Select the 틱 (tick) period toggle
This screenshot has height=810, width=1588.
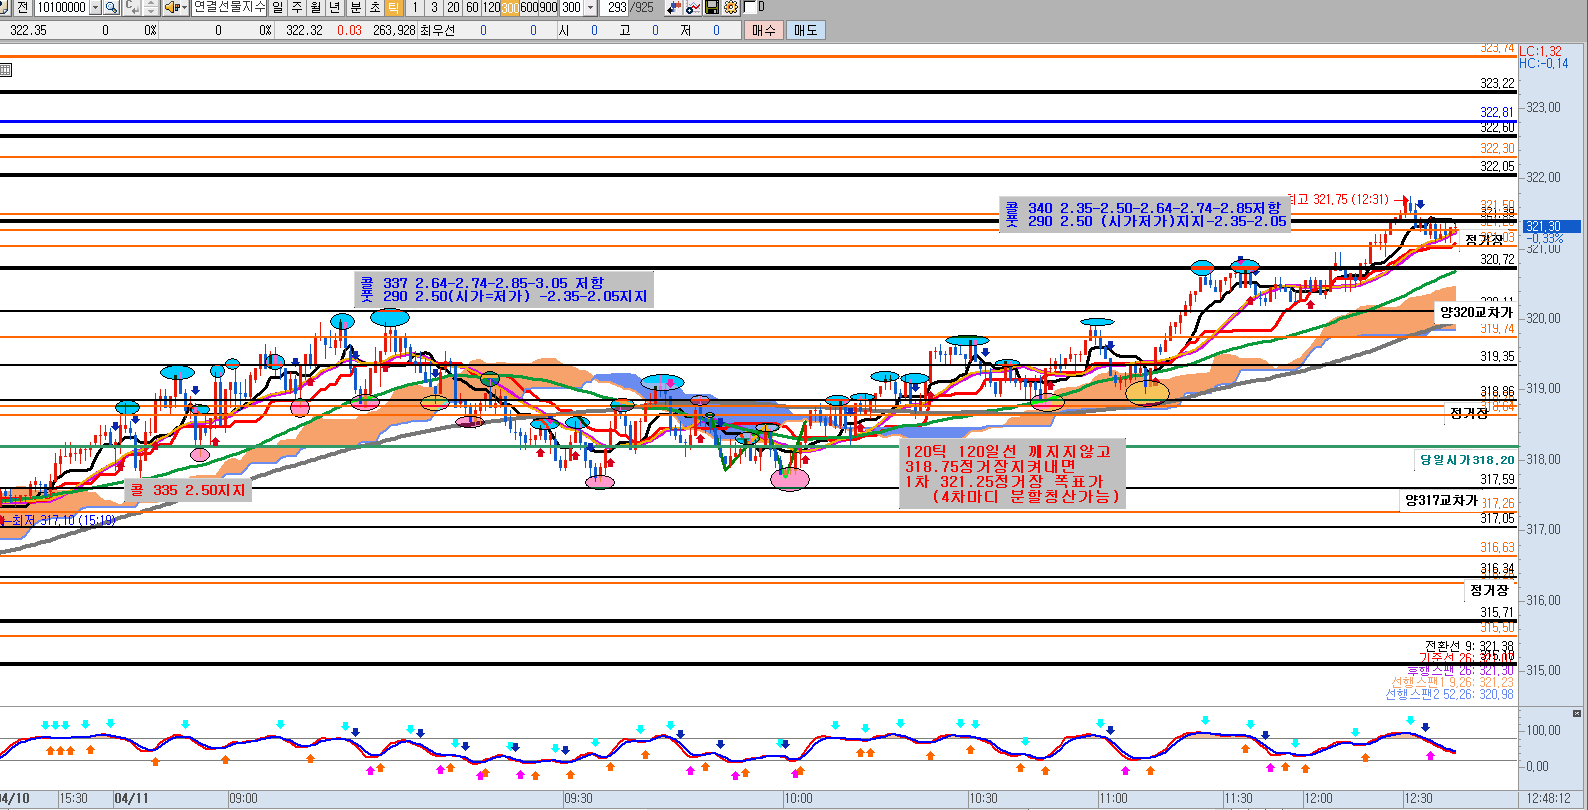click(393, 7)
